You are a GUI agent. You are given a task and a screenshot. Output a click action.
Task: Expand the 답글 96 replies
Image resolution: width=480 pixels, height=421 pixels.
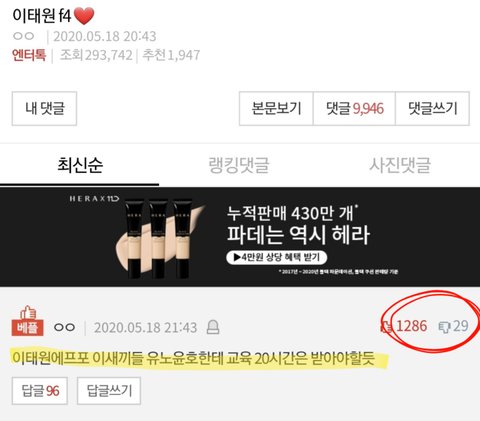click(x=40, y=391)
